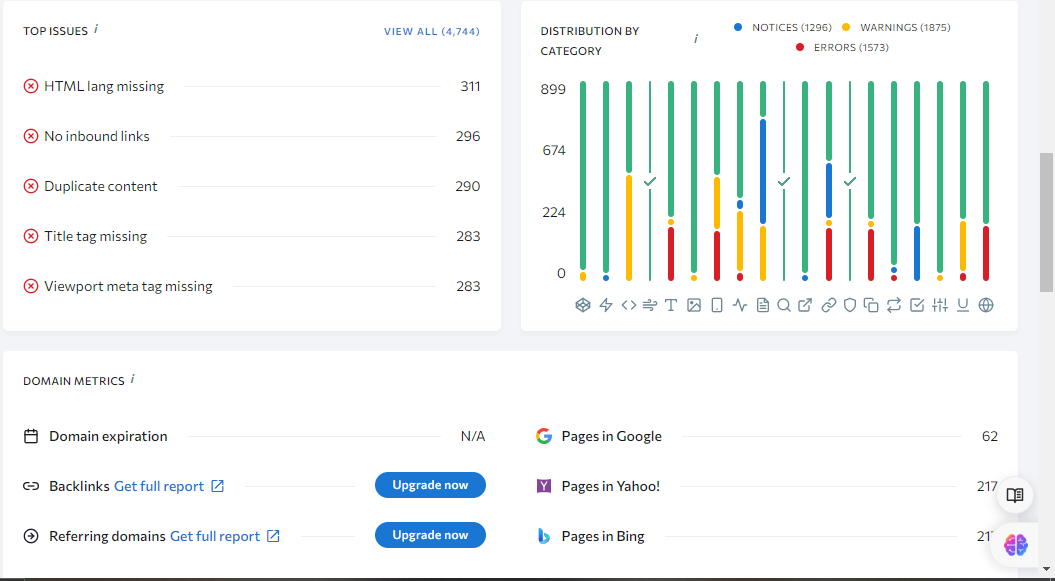Show Top Issues info tooltip icon
This screenshot has width=1055, height=581.
tap(96, 29)
